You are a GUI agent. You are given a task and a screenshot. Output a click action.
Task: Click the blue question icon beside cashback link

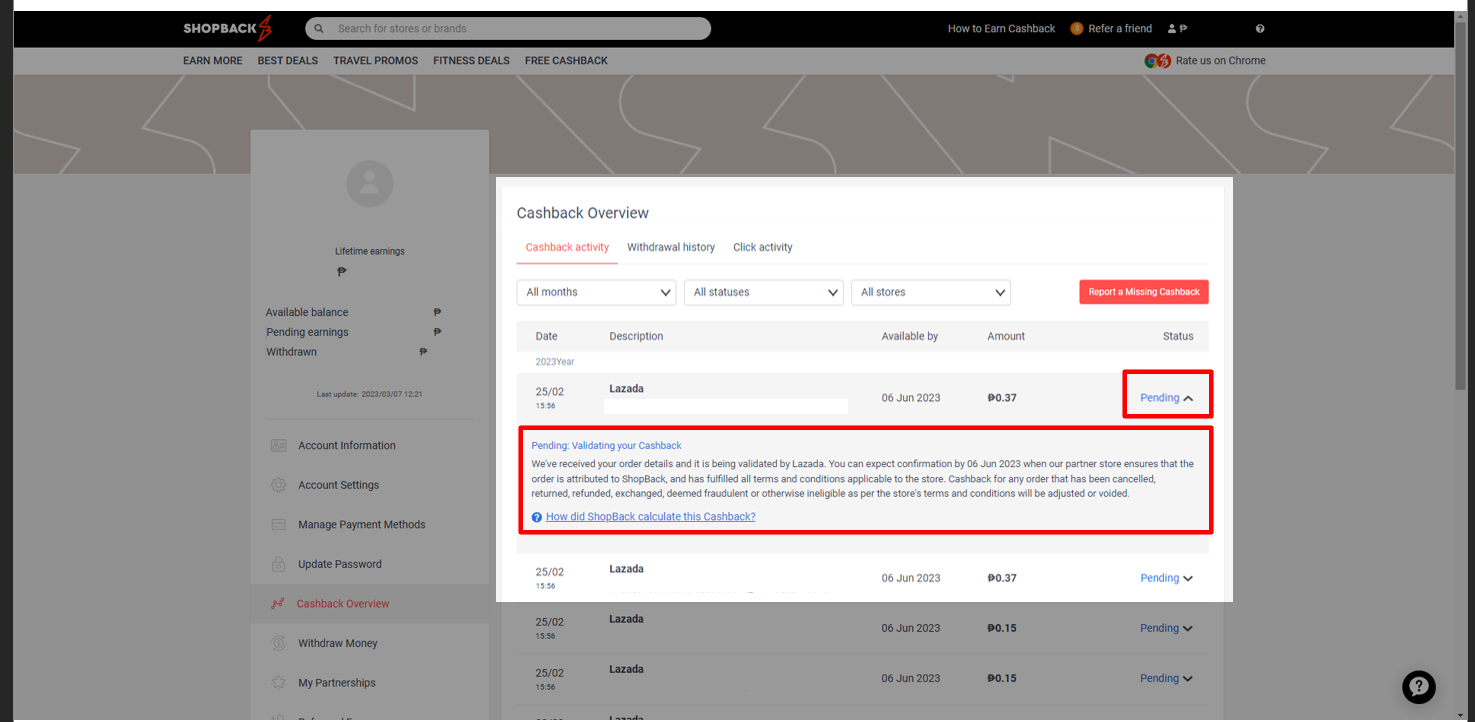click(537, 517)
